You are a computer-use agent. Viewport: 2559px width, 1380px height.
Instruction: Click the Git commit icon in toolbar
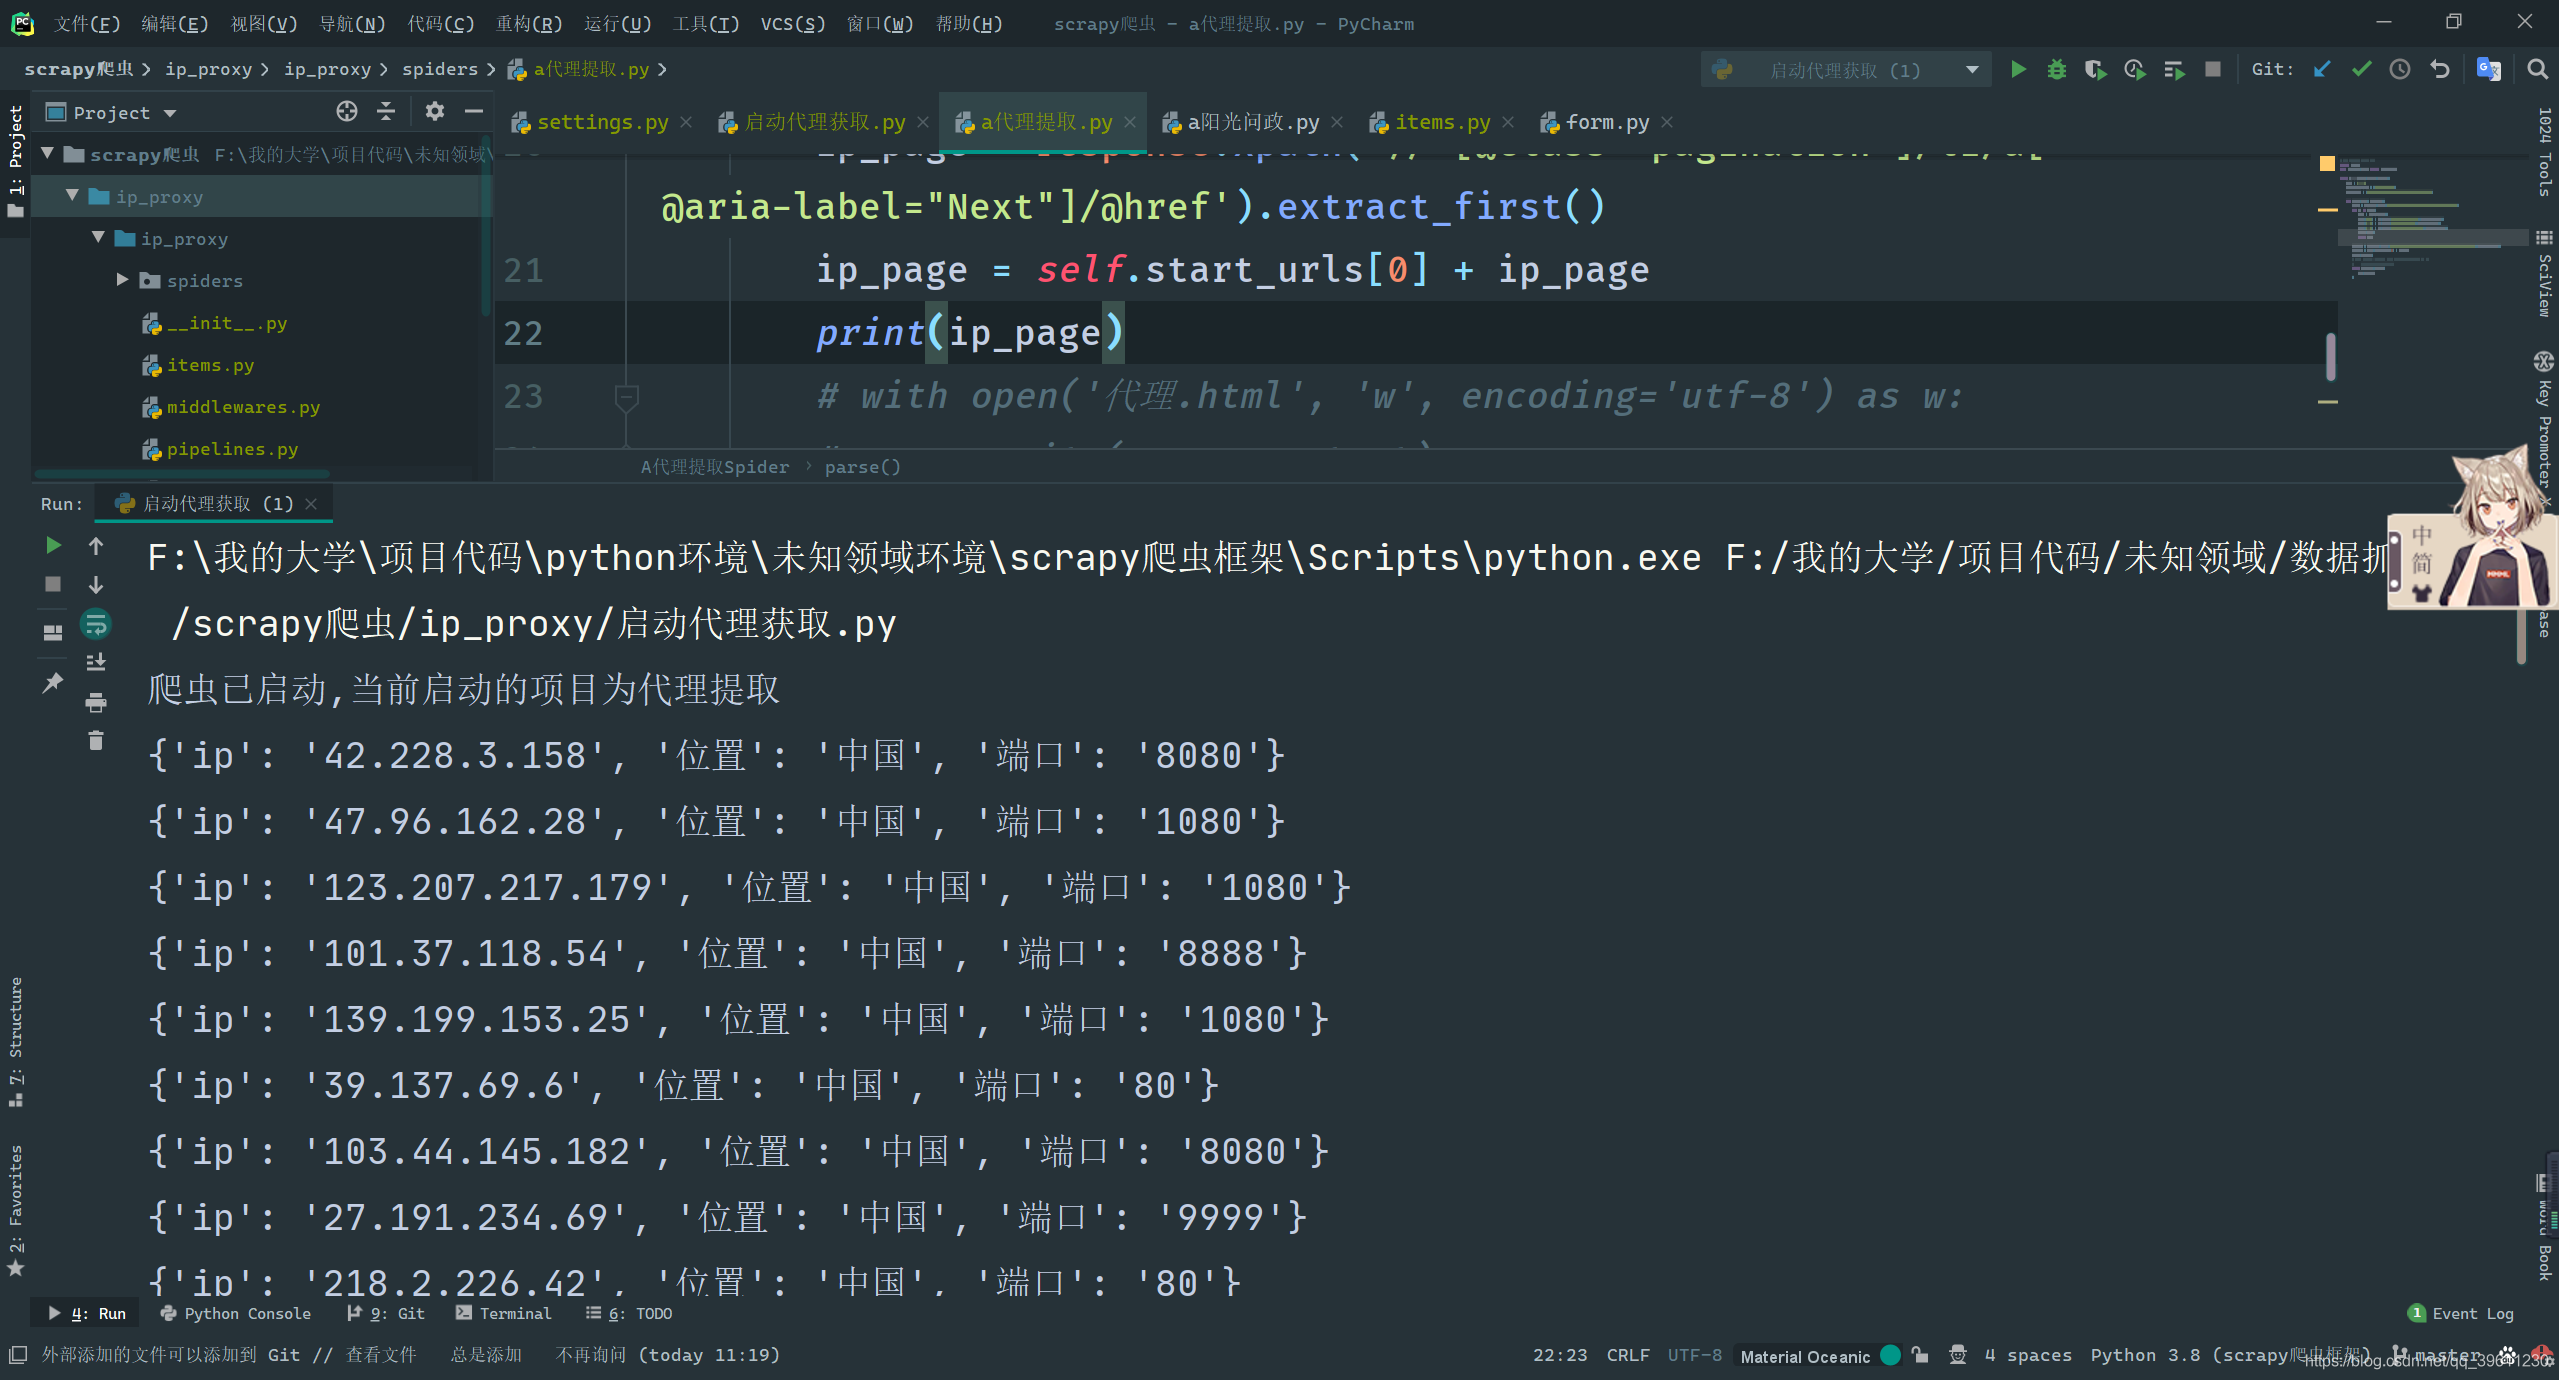pos(2362,70)
